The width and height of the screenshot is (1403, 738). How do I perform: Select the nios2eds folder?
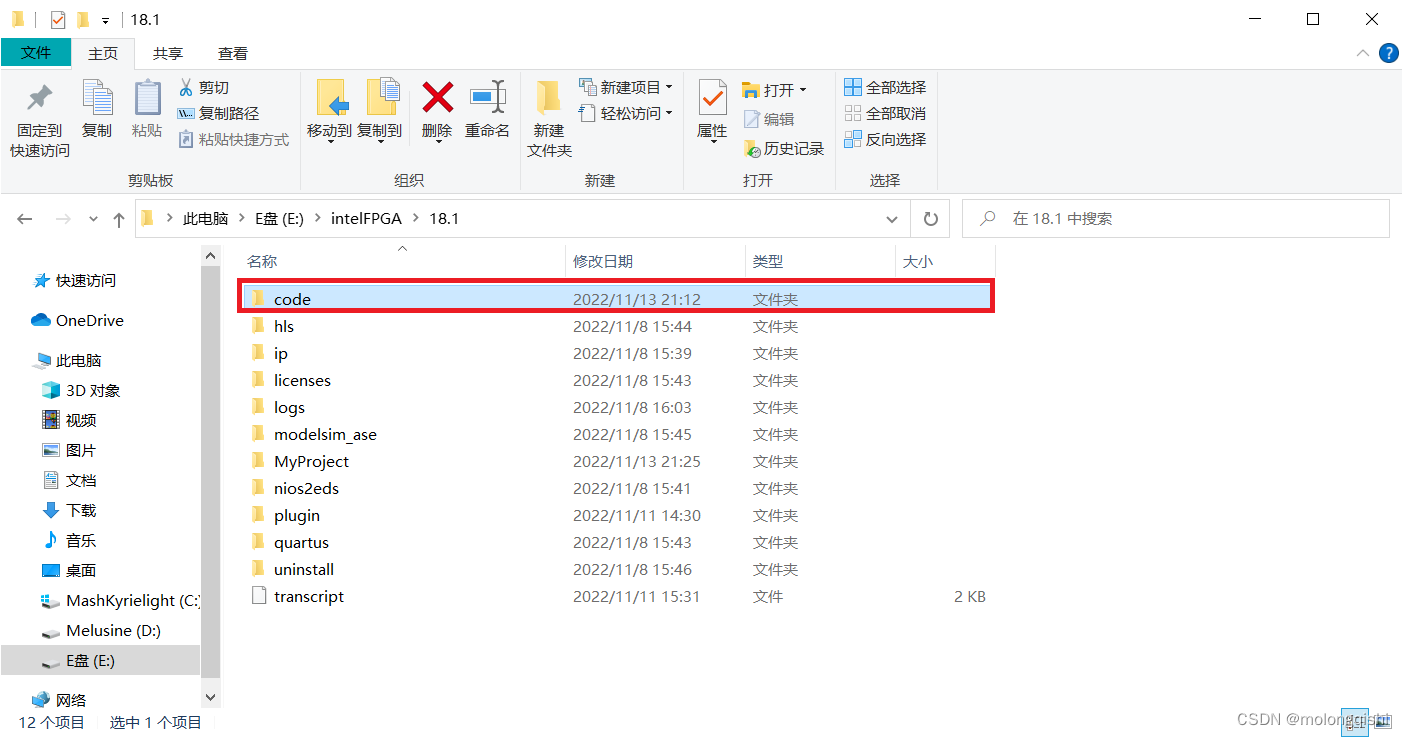coord(616,488)
